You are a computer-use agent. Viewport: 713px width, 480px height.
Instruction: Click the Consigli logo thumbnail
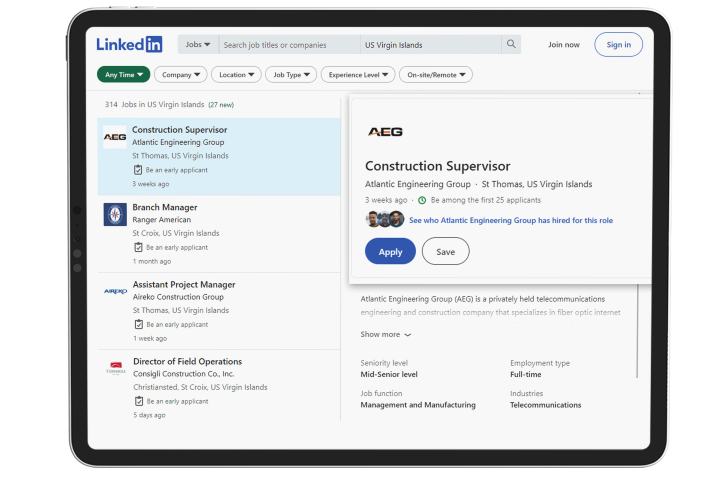(116, 368)
